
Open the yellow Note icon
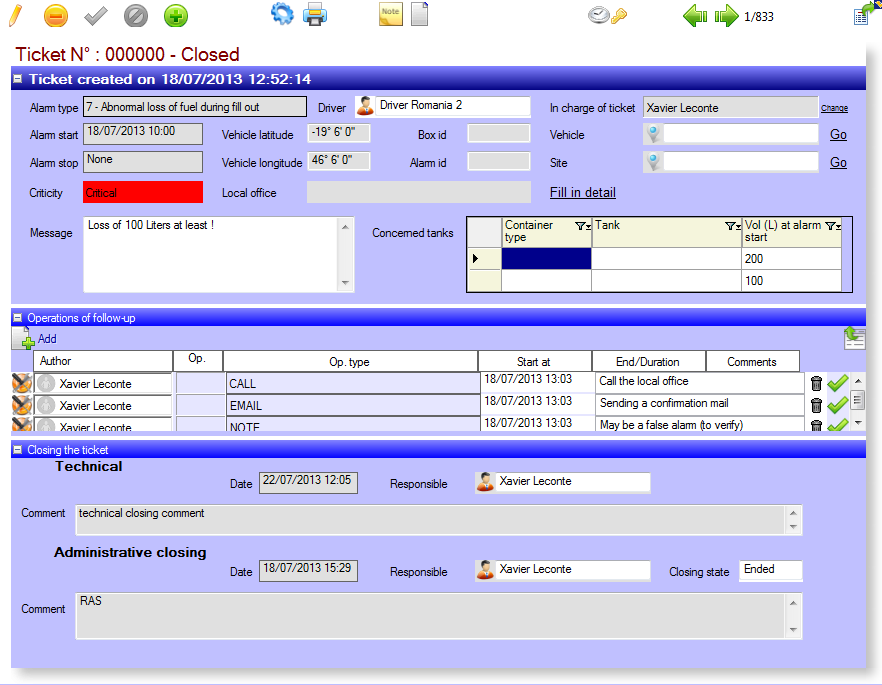(390, 14)
